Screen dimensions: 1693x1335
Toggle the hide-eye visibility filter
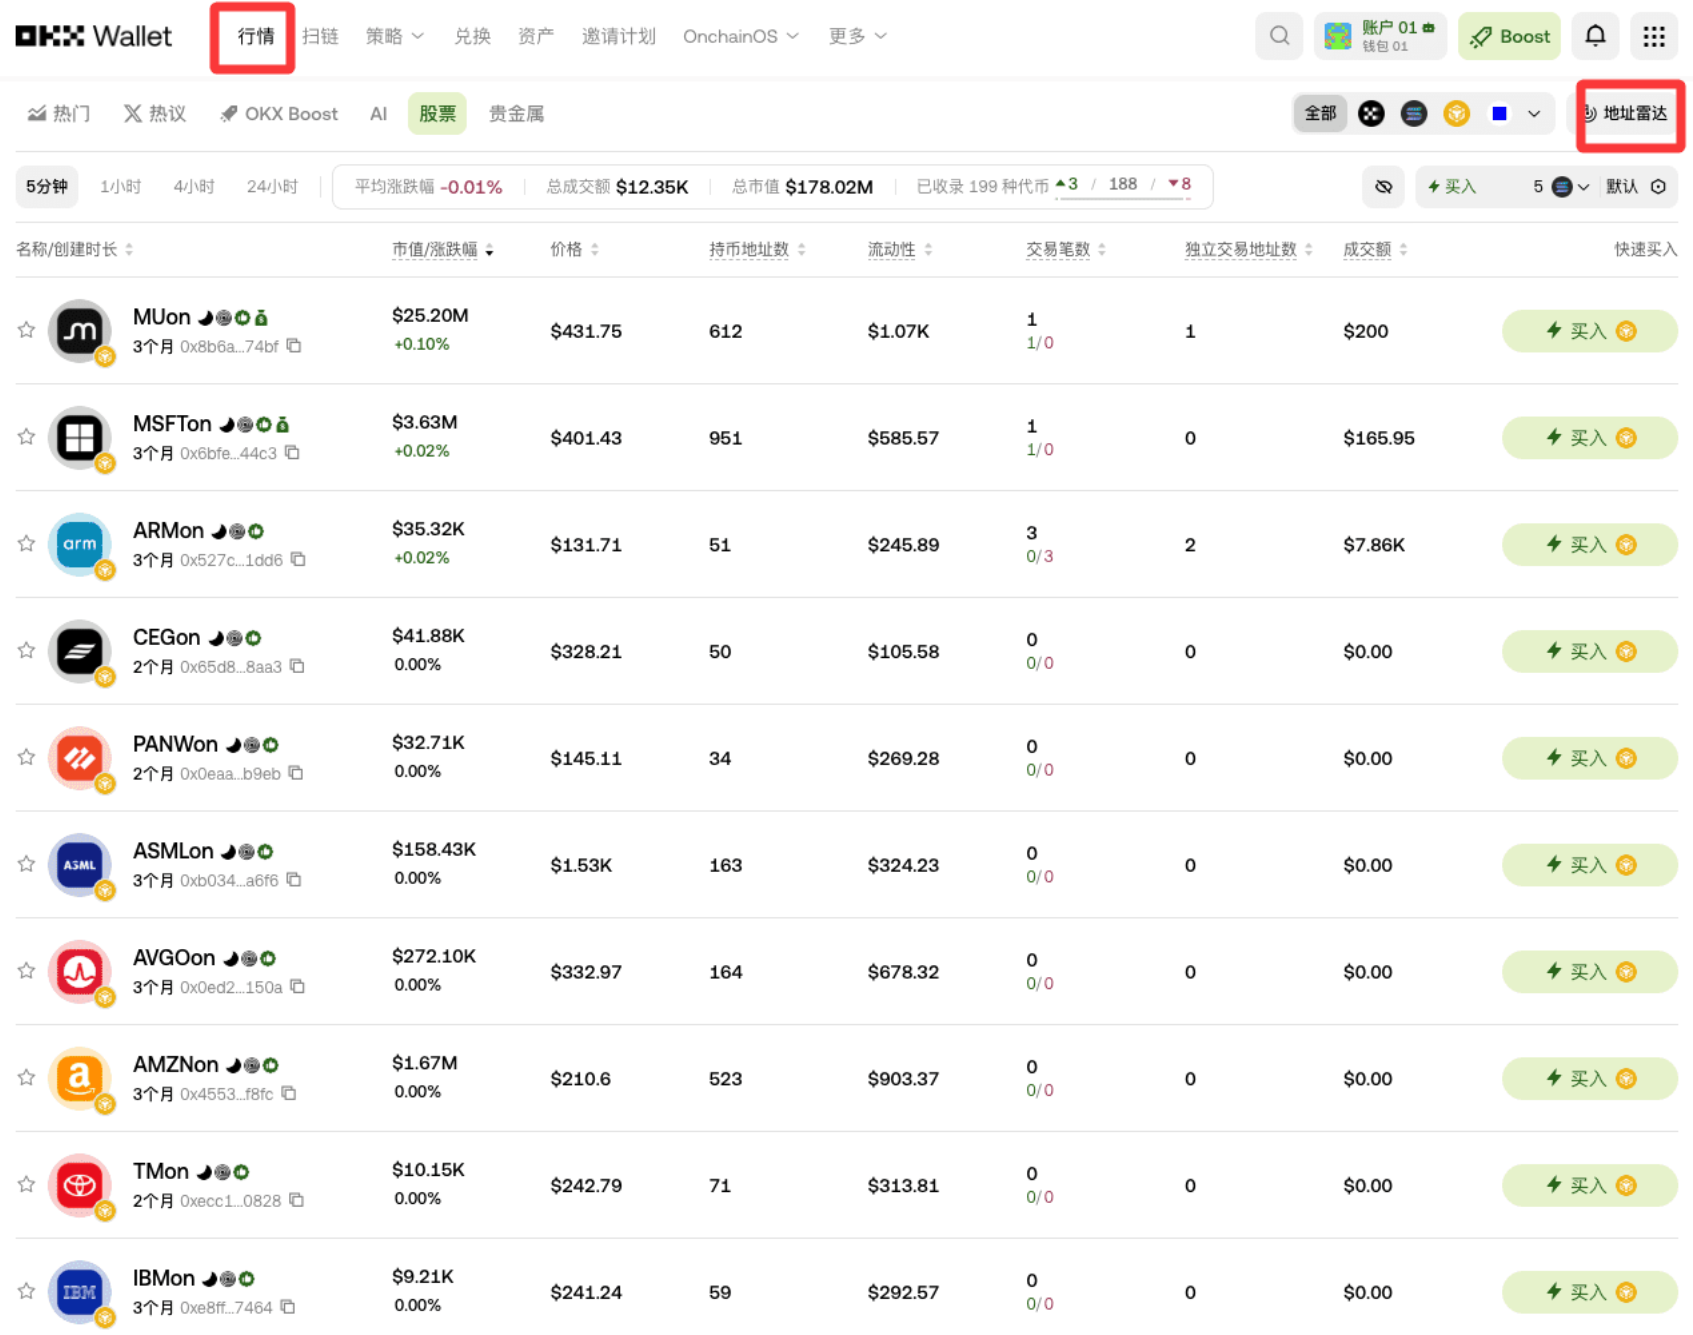click(1383, 187)
